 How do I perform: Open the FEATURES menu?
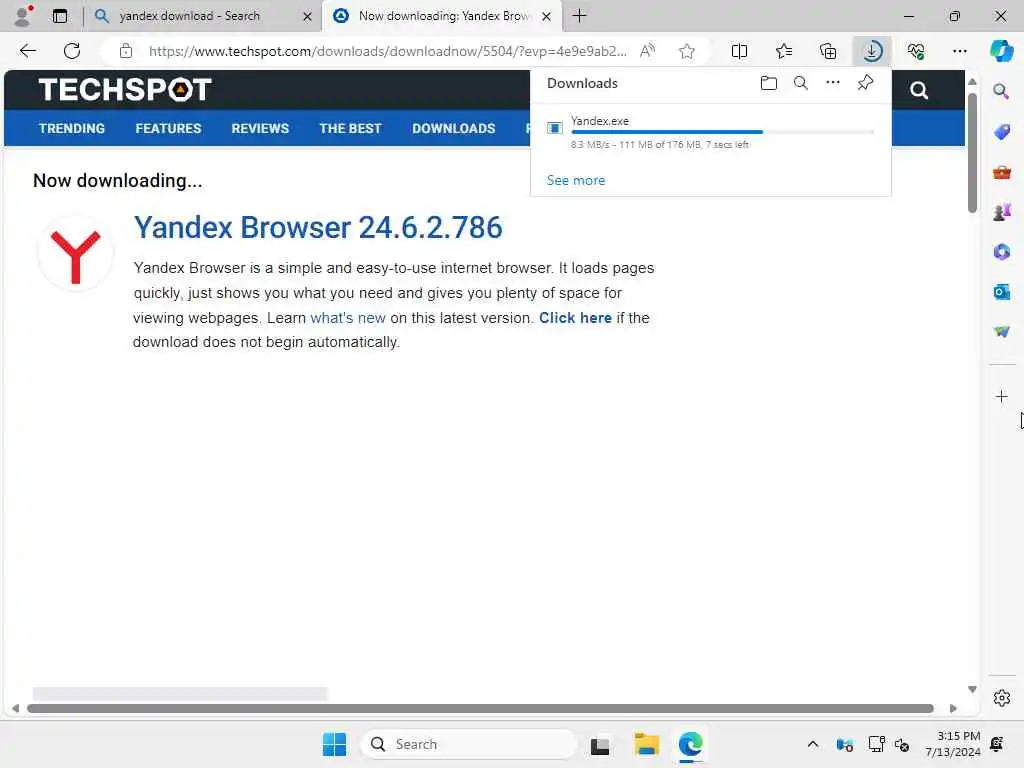pyautogui.click(x=168, y=129)
